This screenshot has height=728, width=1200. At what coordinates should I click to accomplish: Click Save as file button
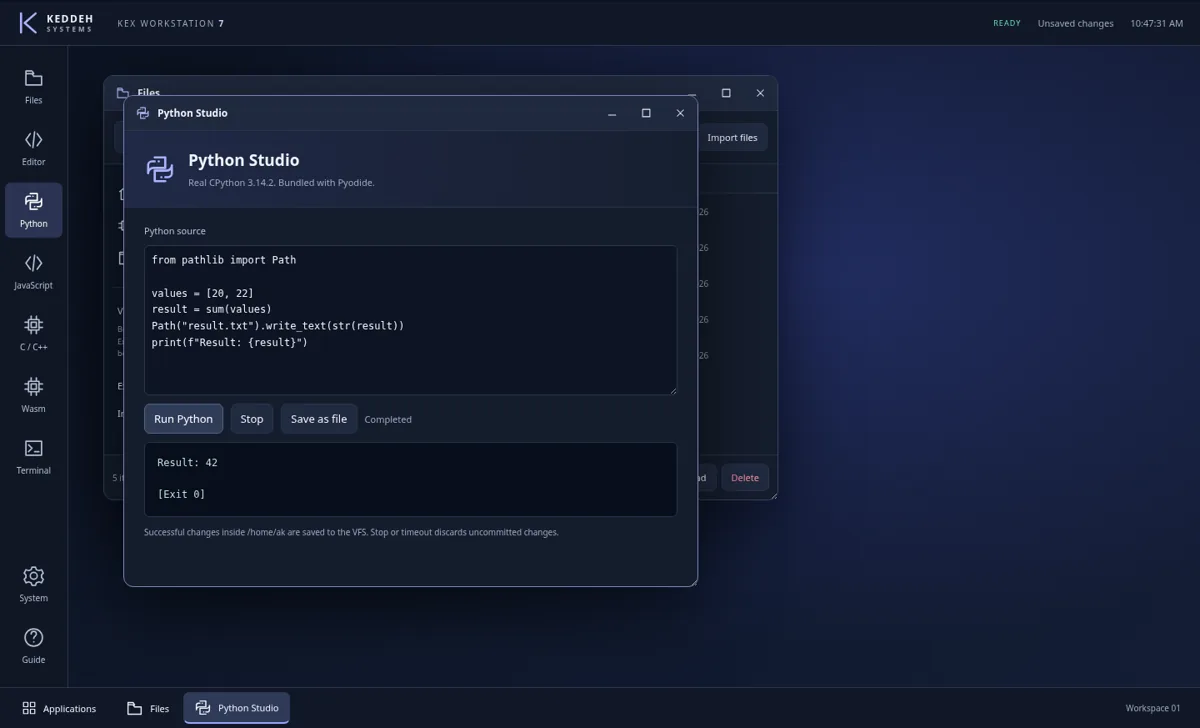pos(319,419)
